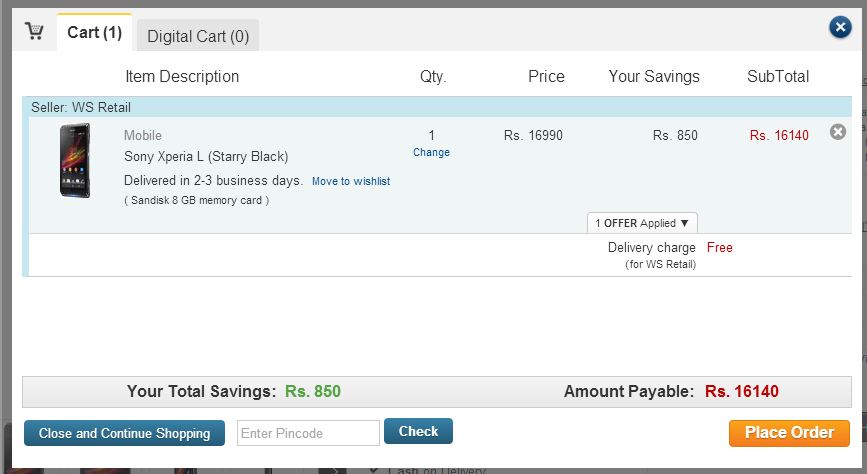
Task: Focus the Enter Pincode field
Action: tap(308, 433)
